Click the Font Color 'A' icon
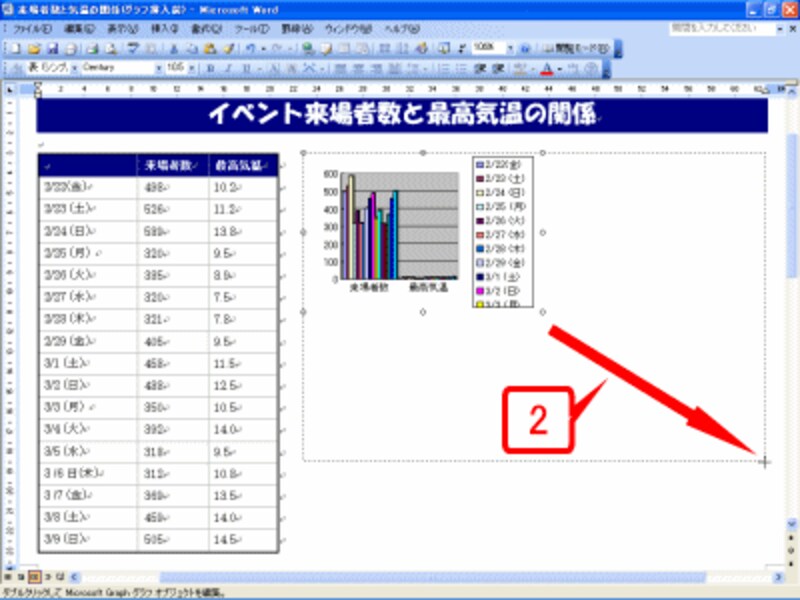800x600 pixels. pyautogui.click(x=545, y=68)
